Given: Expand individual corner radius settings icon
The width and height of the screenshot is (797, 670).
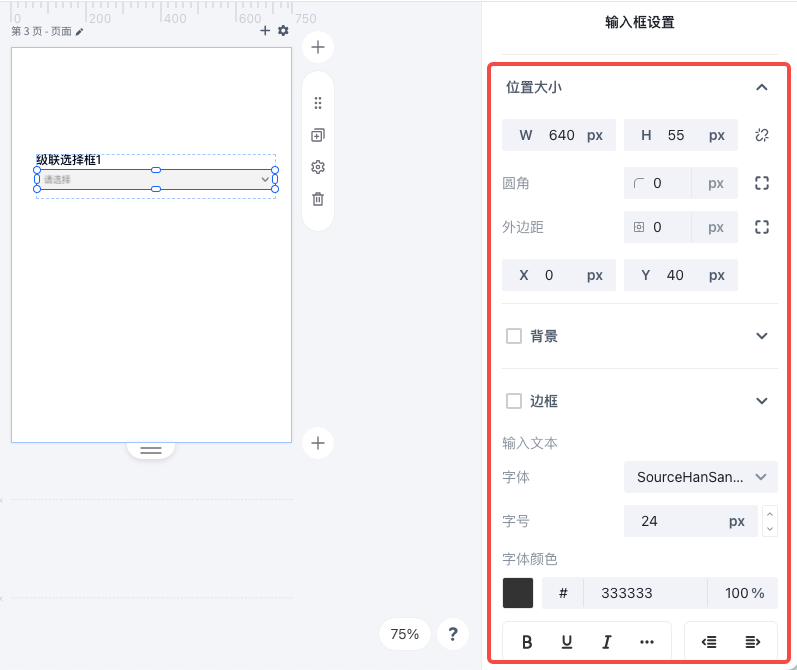Looking at the screenshot, I should click(x=761, y=183).
